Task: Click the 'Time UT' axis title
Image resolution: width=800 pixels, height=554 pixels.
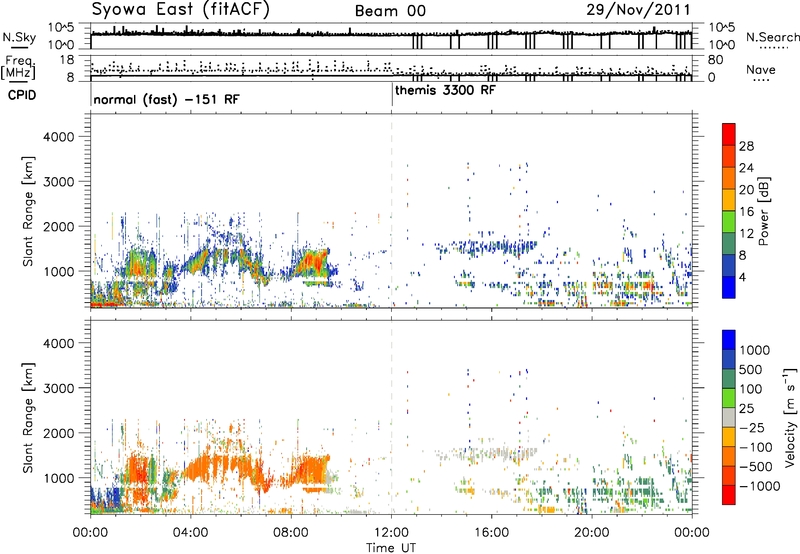Action: pyautogui.click(x=391, y=547)
